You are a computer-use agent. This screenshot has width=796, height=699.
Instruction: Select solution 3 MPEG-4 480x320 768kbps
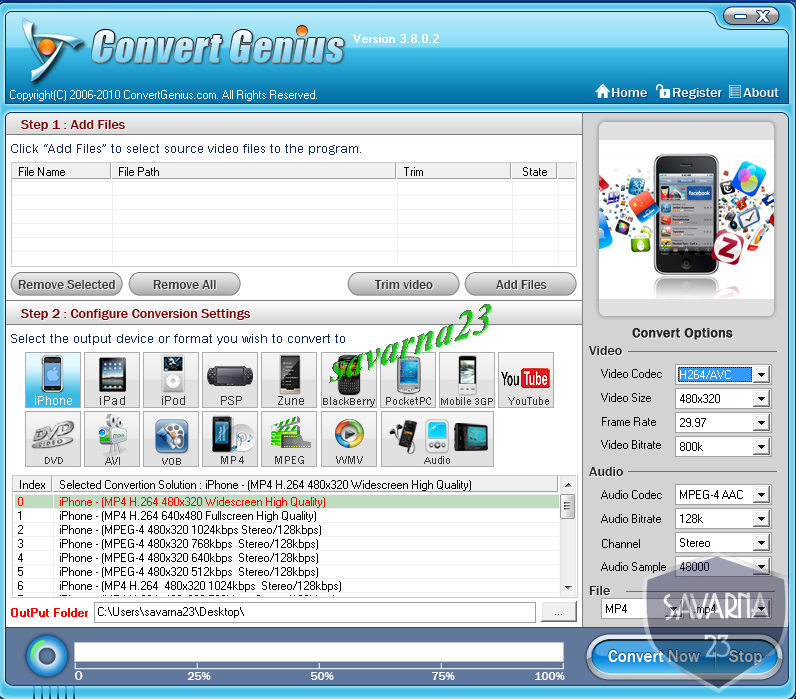click(x=286, y=544)
